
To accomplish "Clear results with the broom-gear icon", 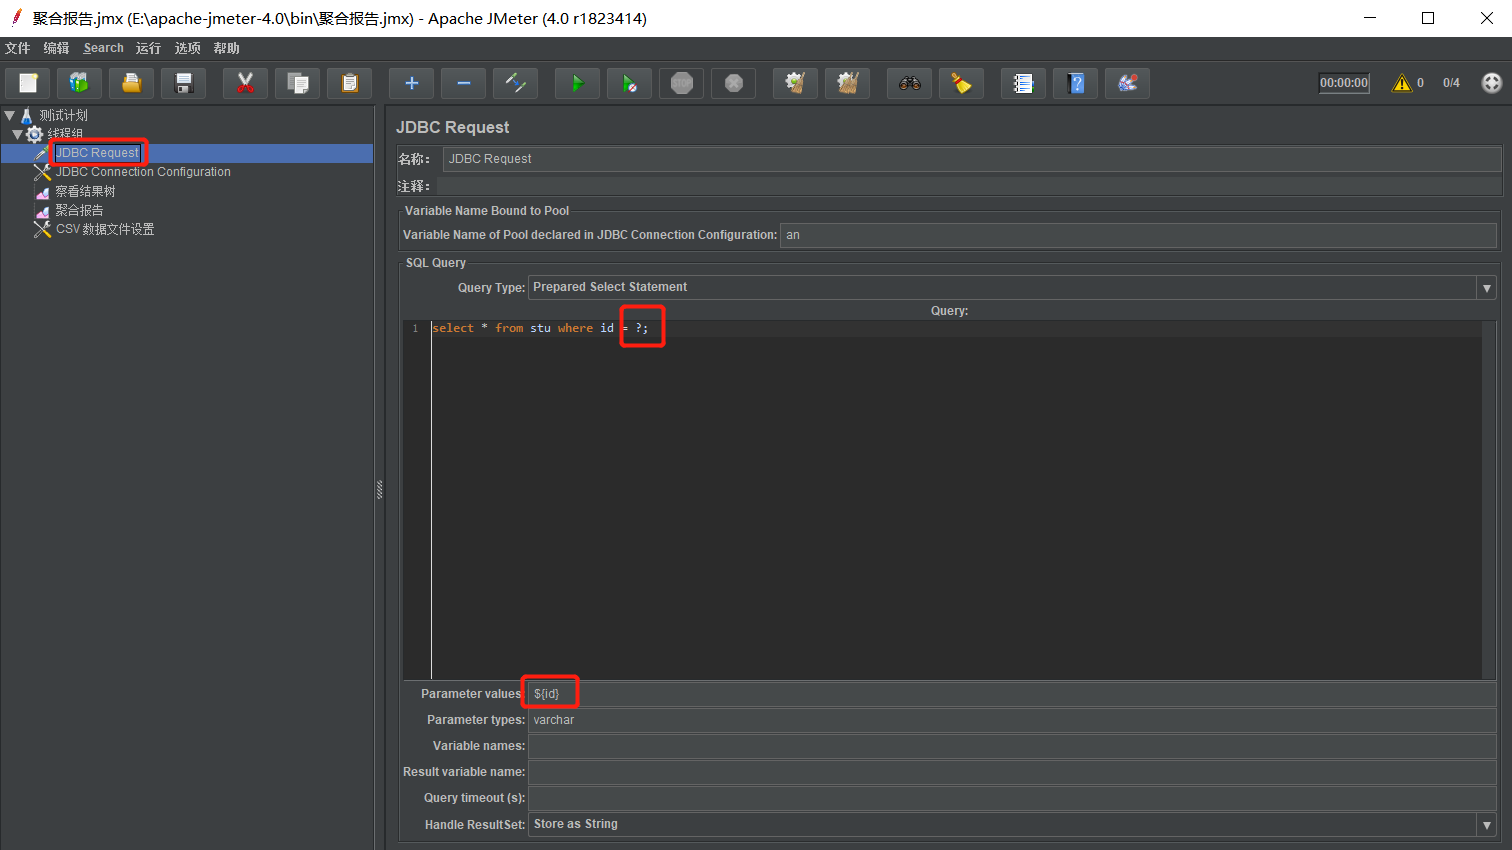I will (795, 83).
